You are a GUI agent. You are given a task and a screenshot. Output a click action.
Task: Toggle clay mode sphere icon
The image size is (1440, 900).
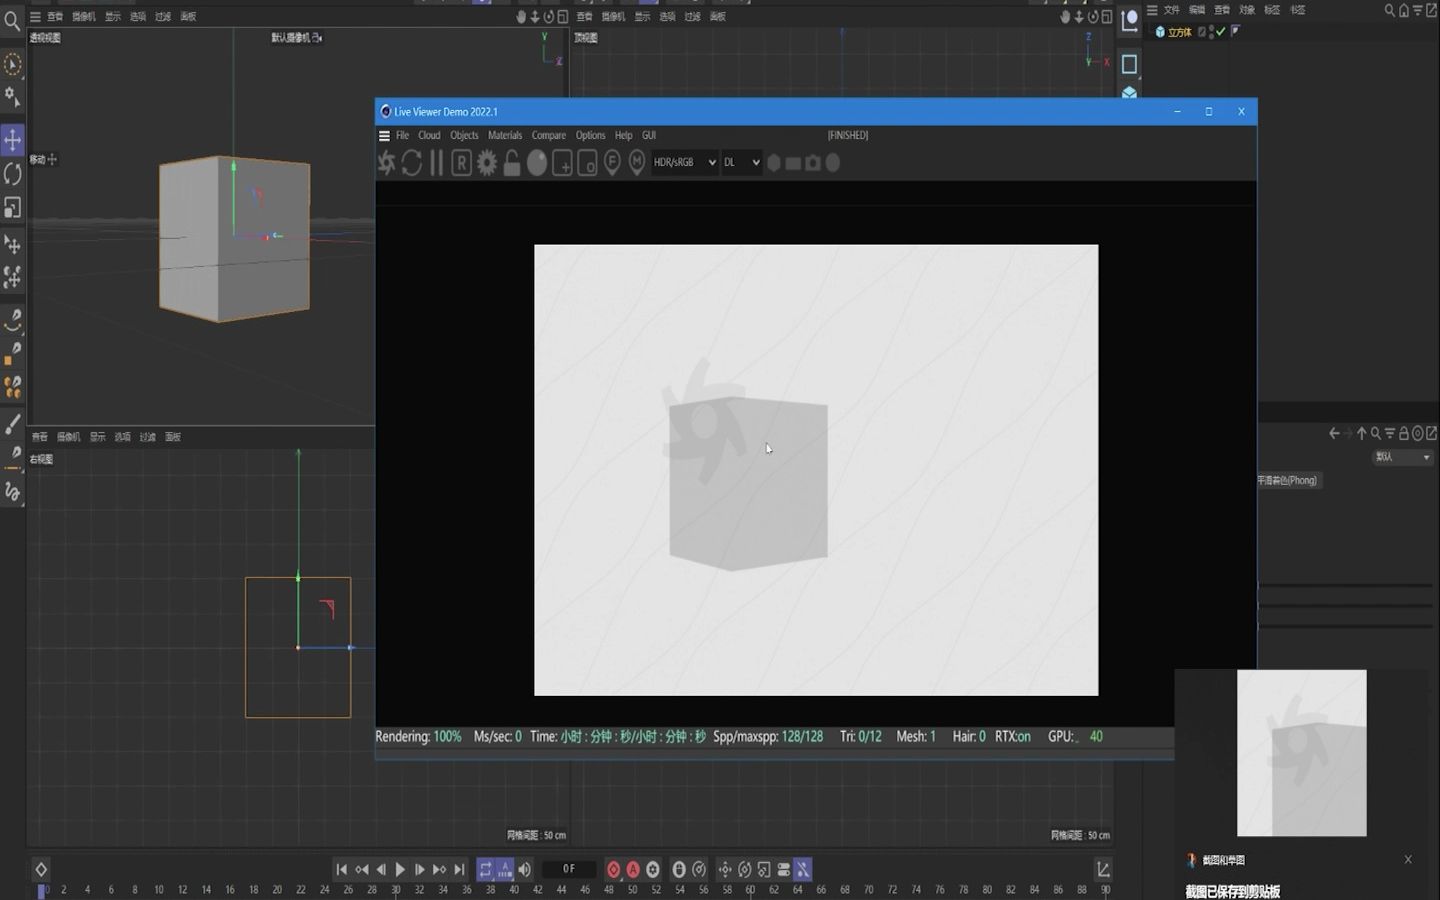(x=537, y=163)
